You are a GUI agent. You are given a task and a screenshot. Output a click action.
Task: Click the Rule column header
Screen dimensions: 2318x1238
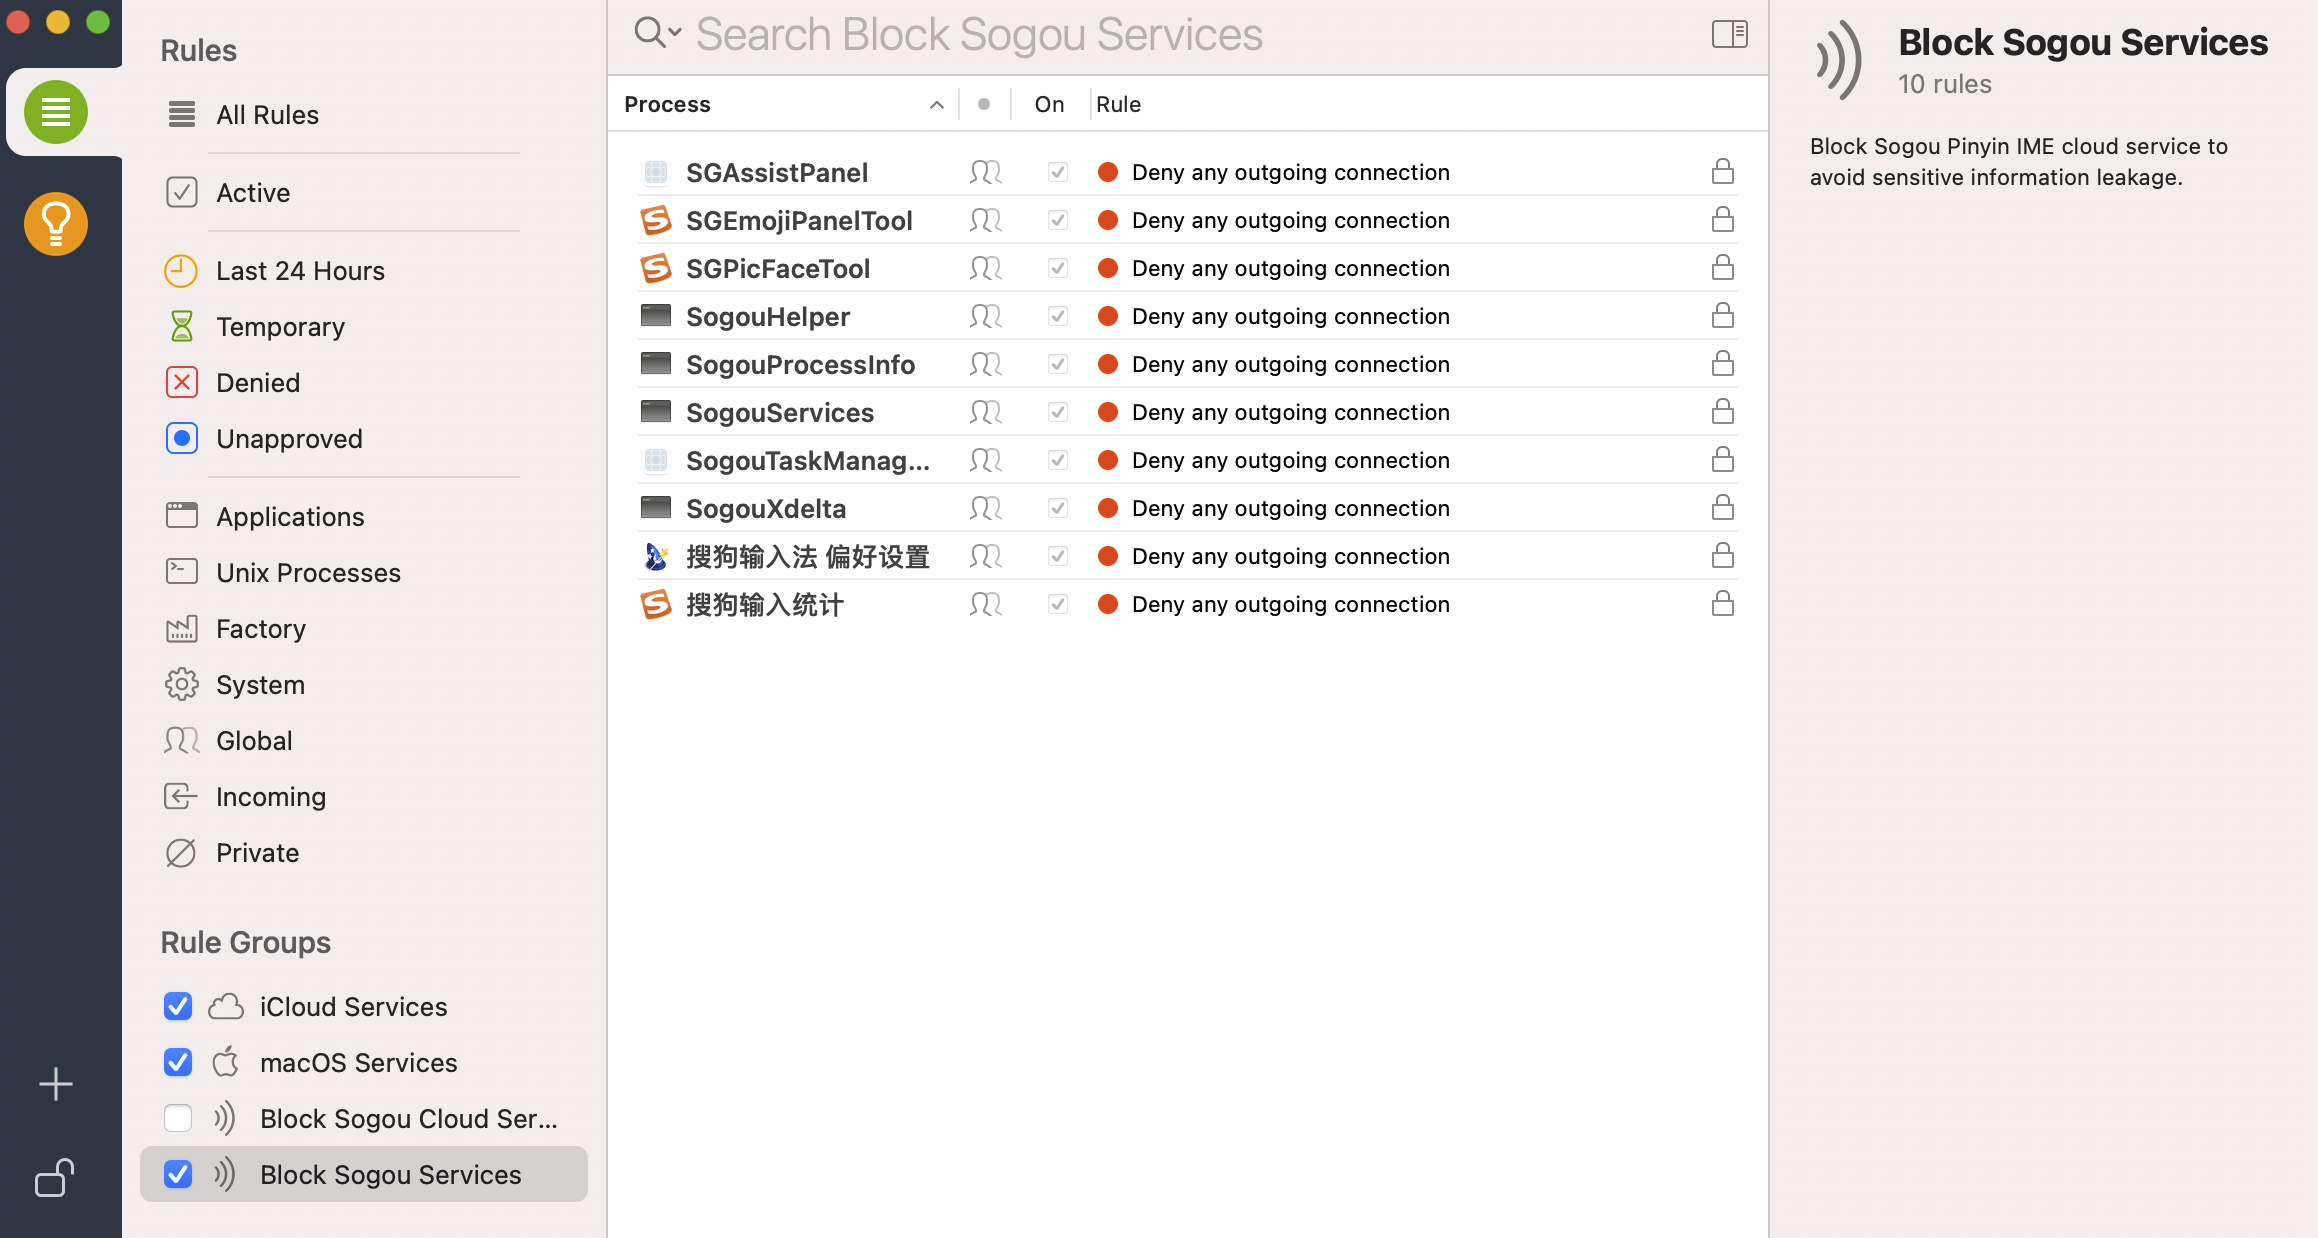1118,104
